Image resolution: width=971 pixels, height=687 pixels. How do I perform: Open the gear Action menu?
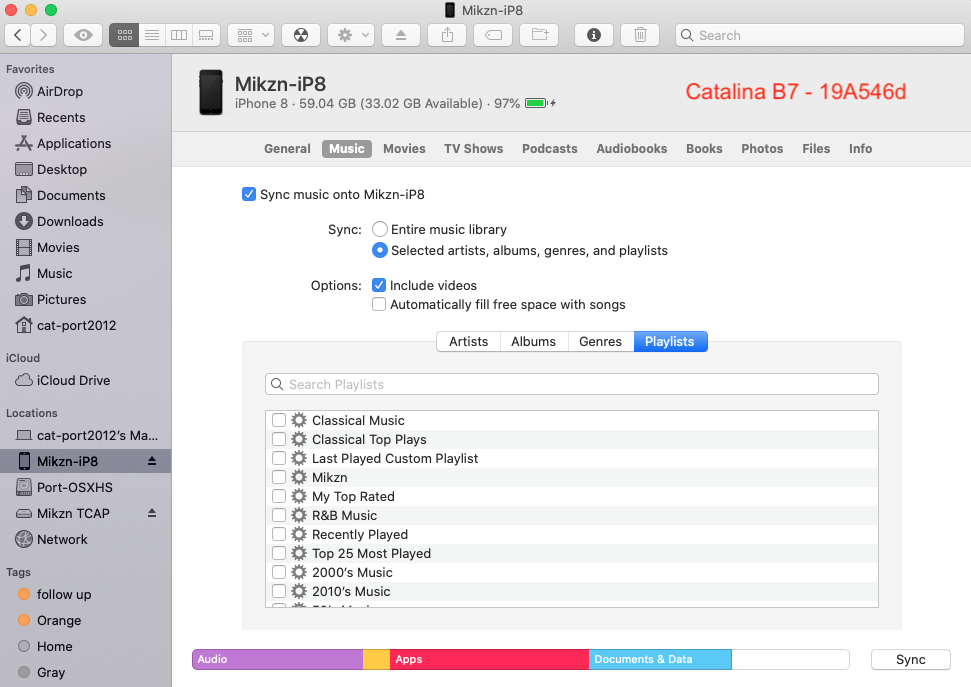[x=351, y=35]
